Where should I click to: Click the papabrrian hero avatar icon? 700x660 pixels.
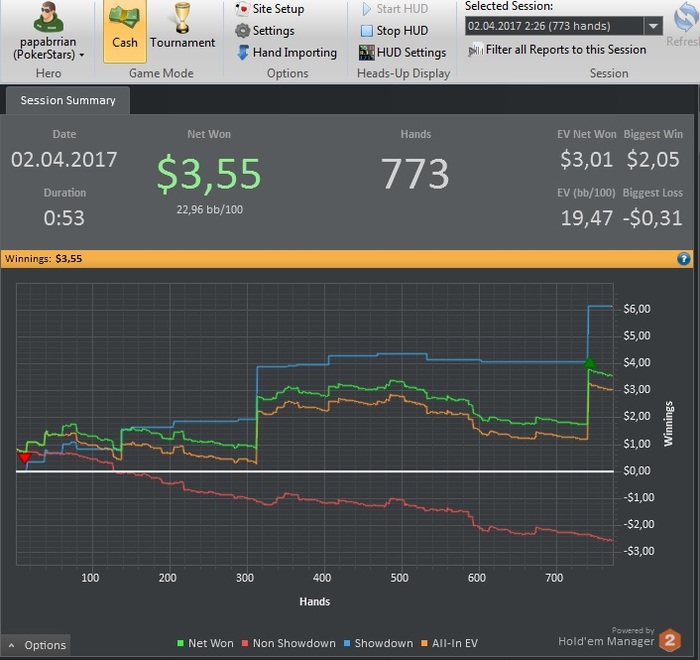coord(48,18)
